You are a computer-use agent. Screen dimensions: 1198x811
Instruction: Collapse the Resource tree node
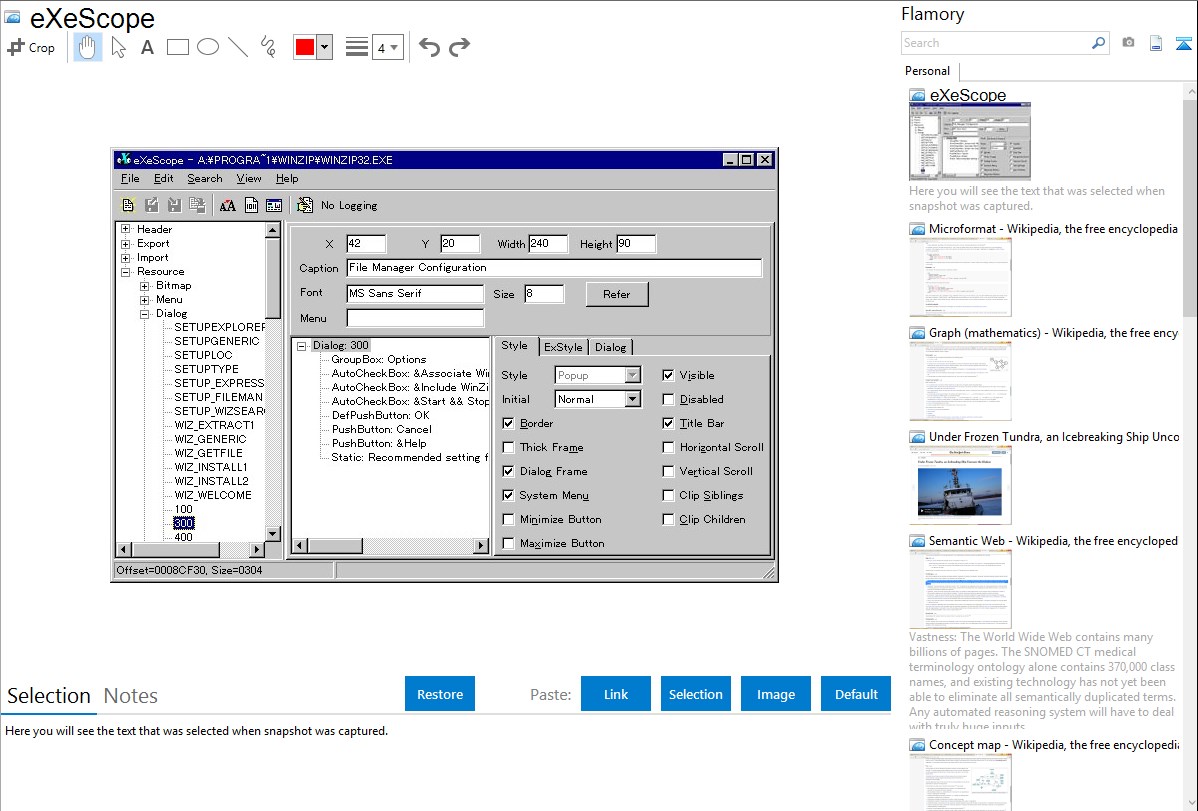click(x=126, y=271)
